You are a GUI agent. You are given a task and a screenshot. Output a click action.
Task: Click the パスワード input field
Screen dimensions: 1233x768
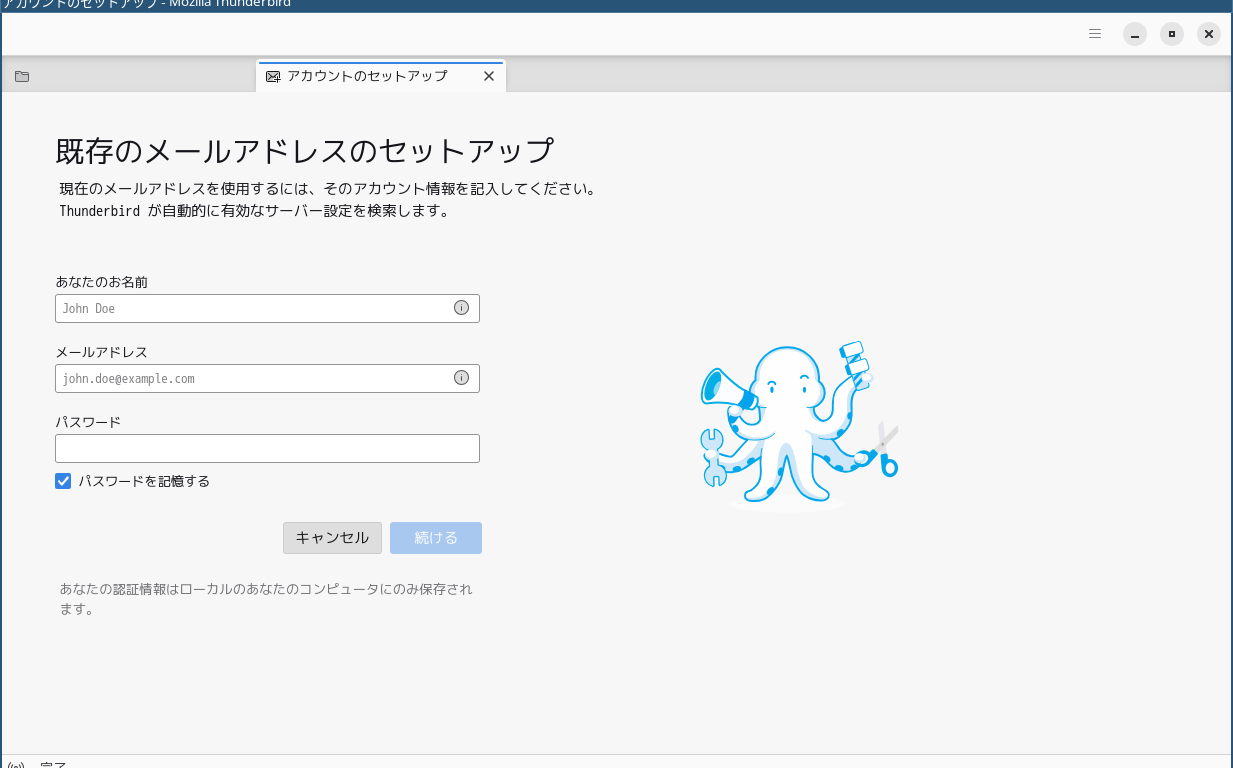(x=267, y=448)
